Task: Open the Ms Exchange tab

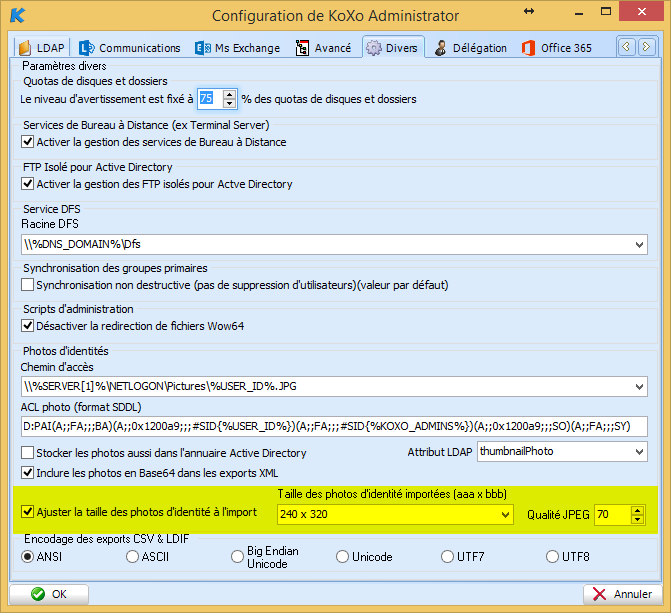Action: coord(238,48)
